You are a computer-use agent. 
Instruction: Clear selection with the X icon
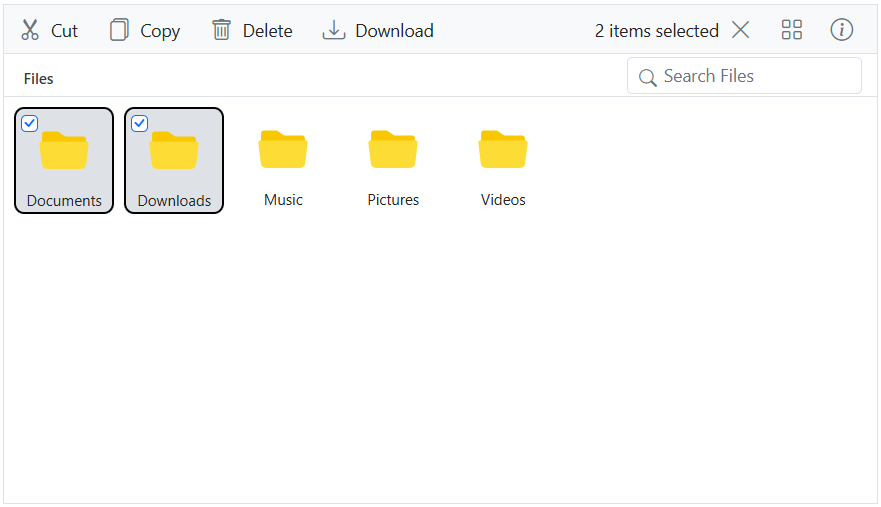tap(740, 30)
